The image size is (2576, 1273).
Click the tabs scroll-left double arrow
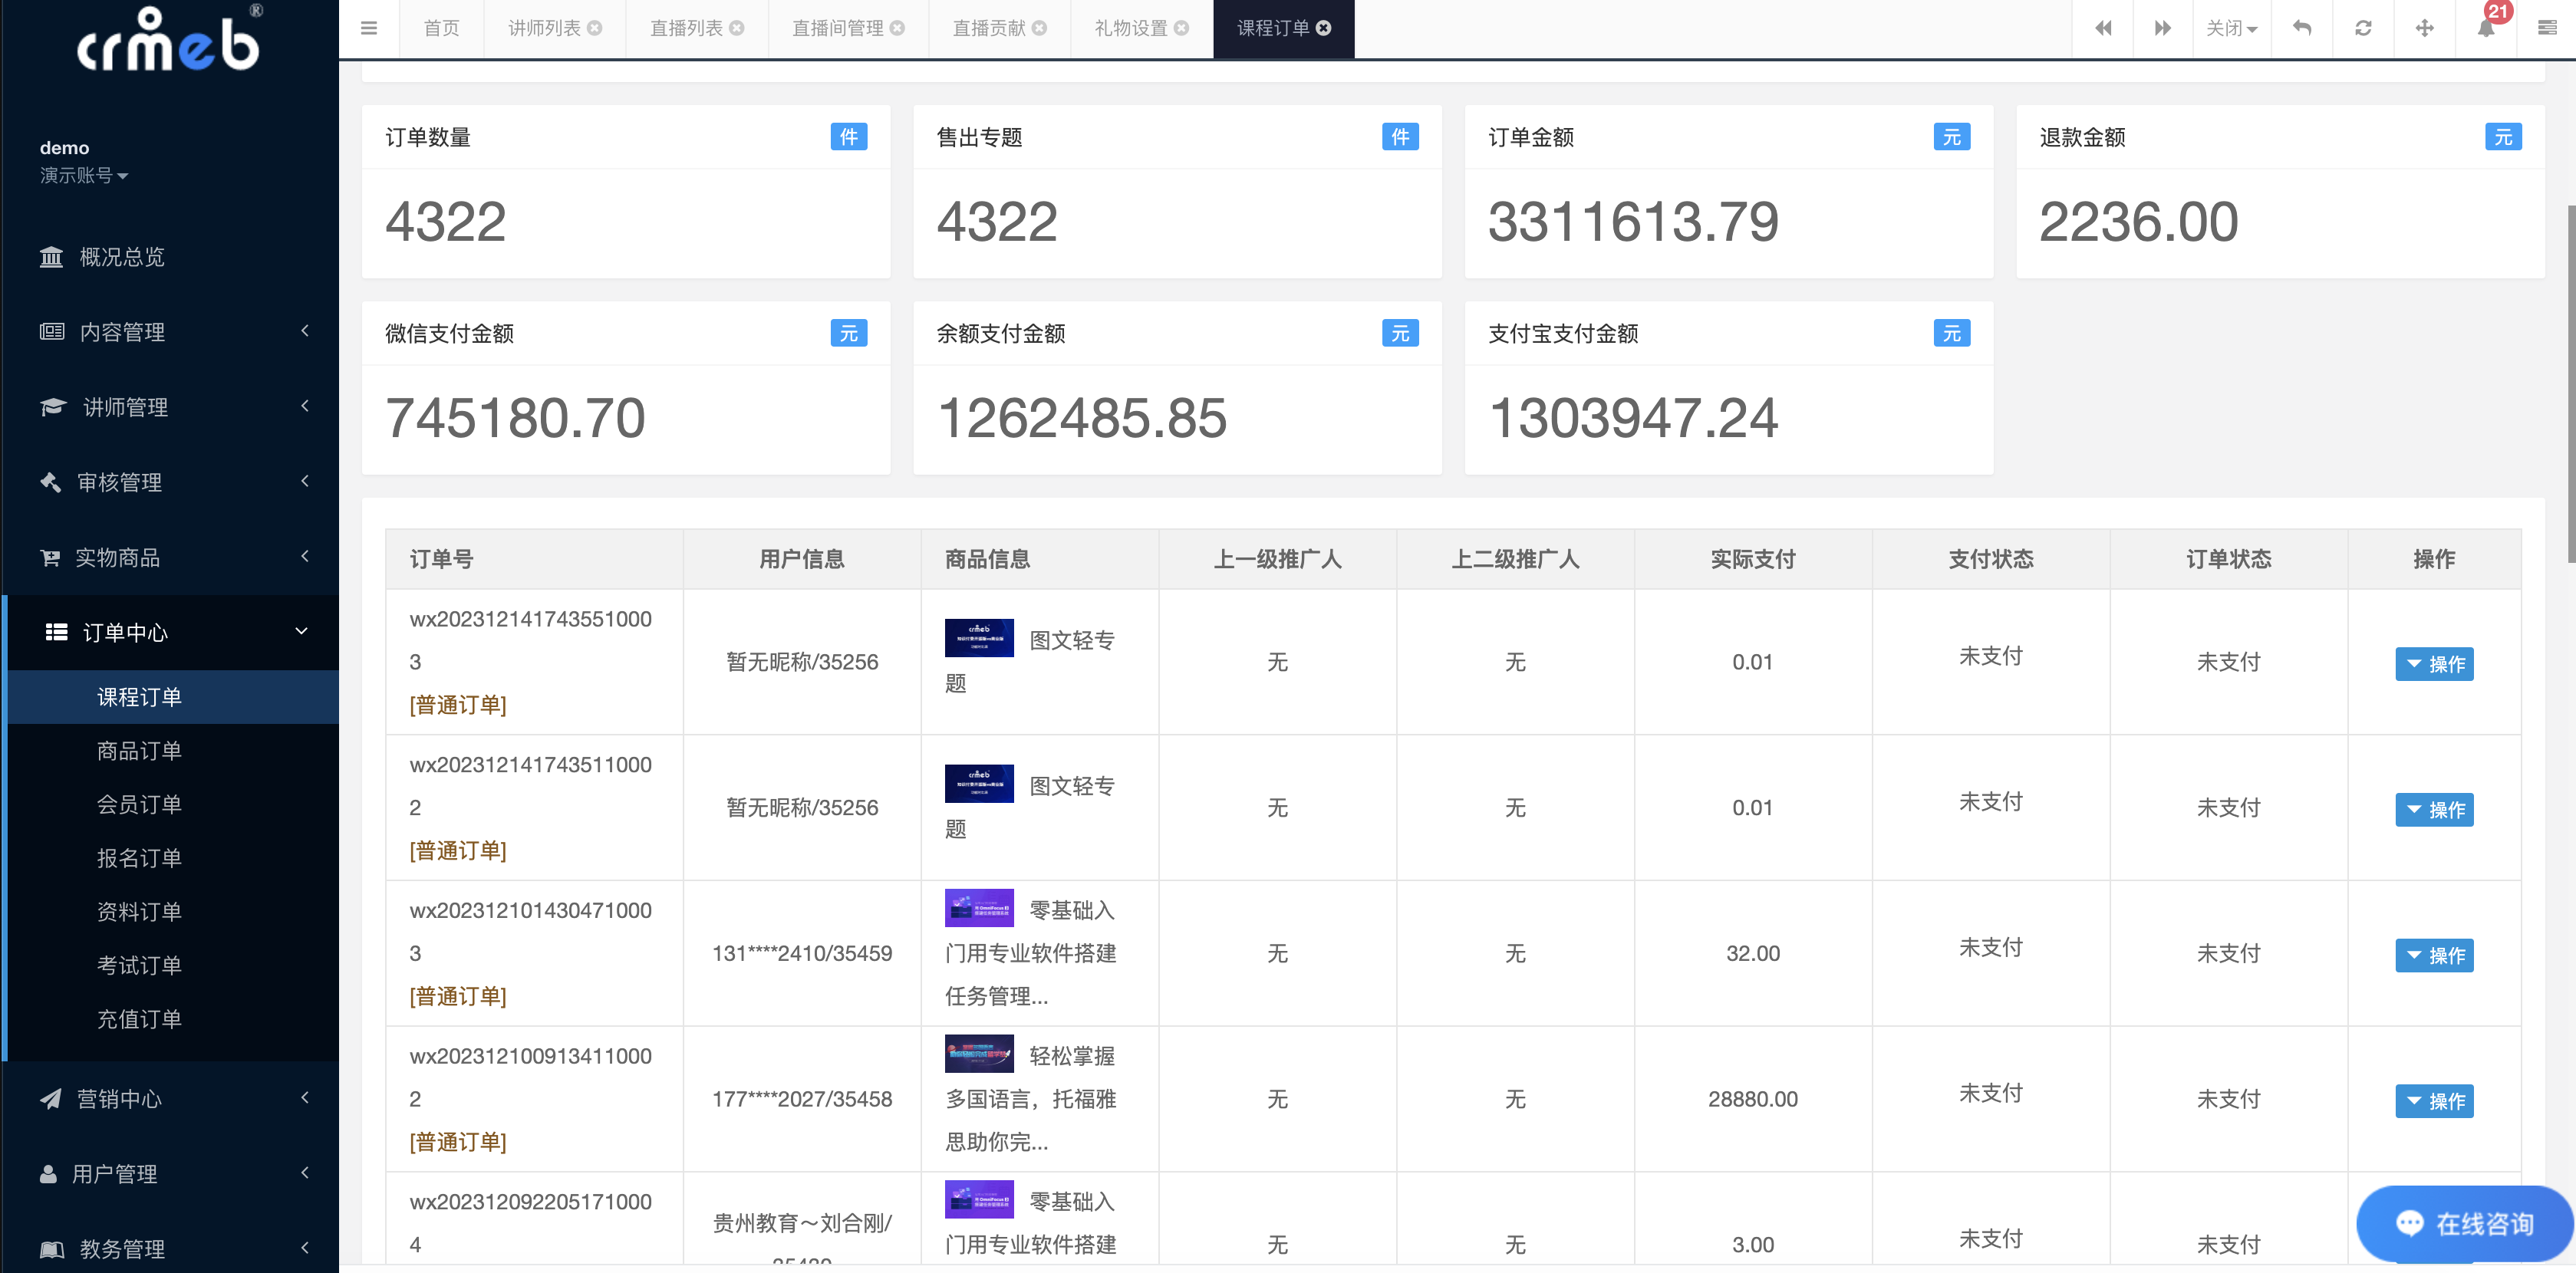click(2103, 28)
